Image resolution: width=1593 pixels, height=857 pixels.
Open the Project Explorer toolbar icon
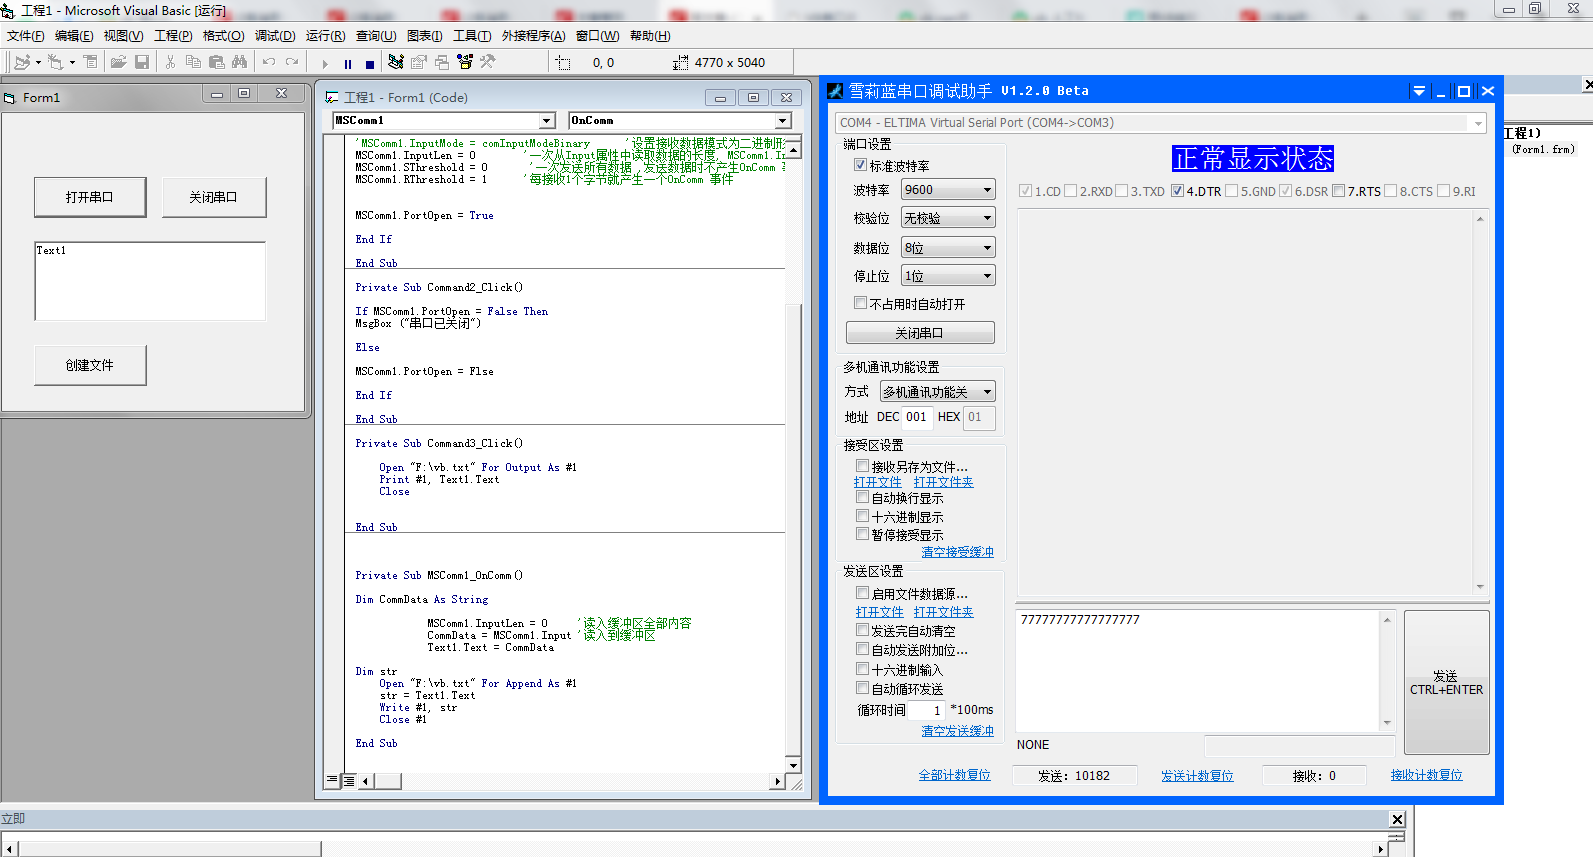tap(396, 62)
